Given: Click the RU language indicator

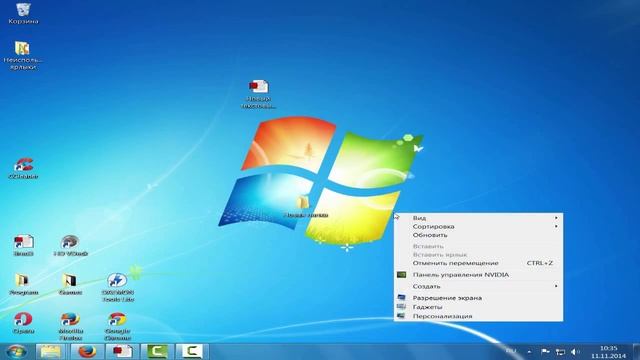Looking at the screenshot, I should tap(511, 351).
